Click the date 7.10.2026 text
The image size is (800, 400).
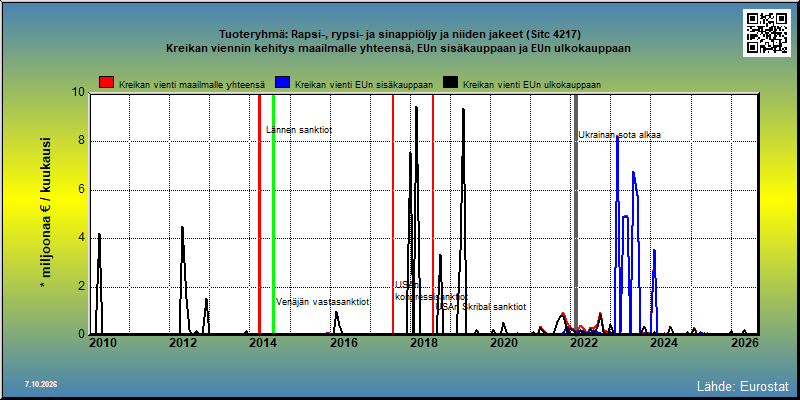40,384
